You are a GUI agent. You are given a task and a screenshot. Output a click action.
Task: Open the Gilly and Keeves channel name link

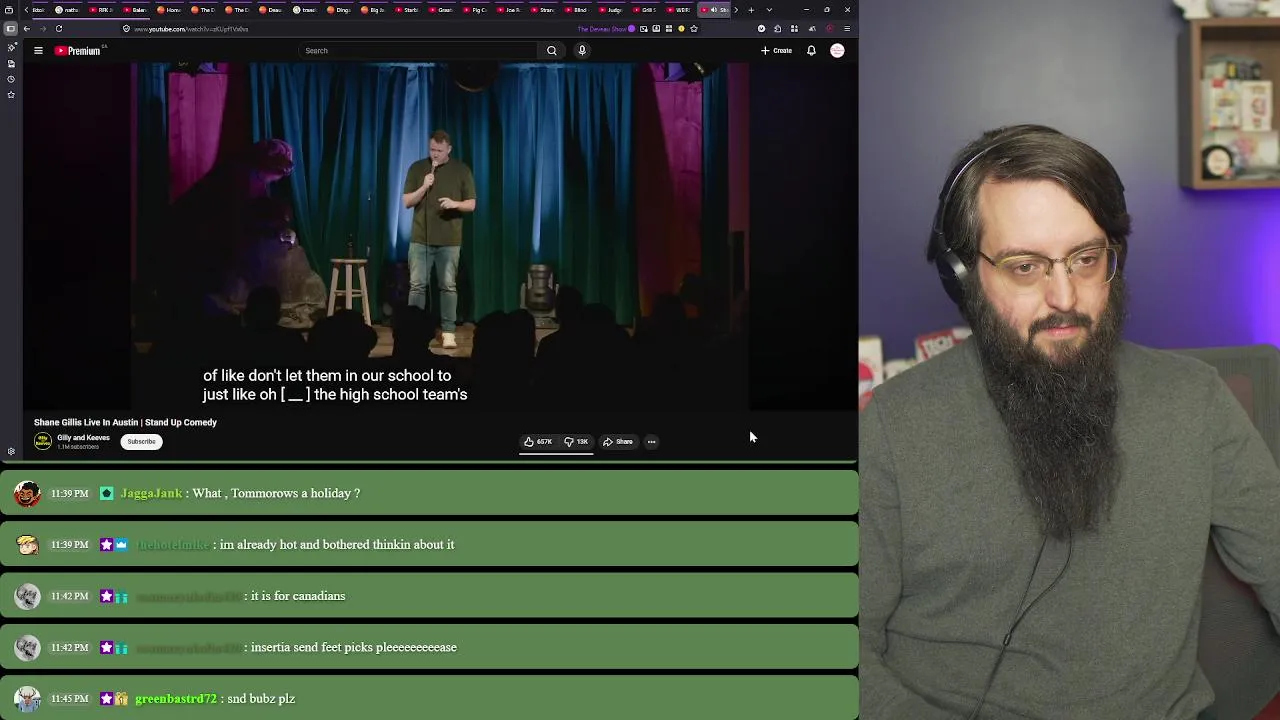(83, 438)
